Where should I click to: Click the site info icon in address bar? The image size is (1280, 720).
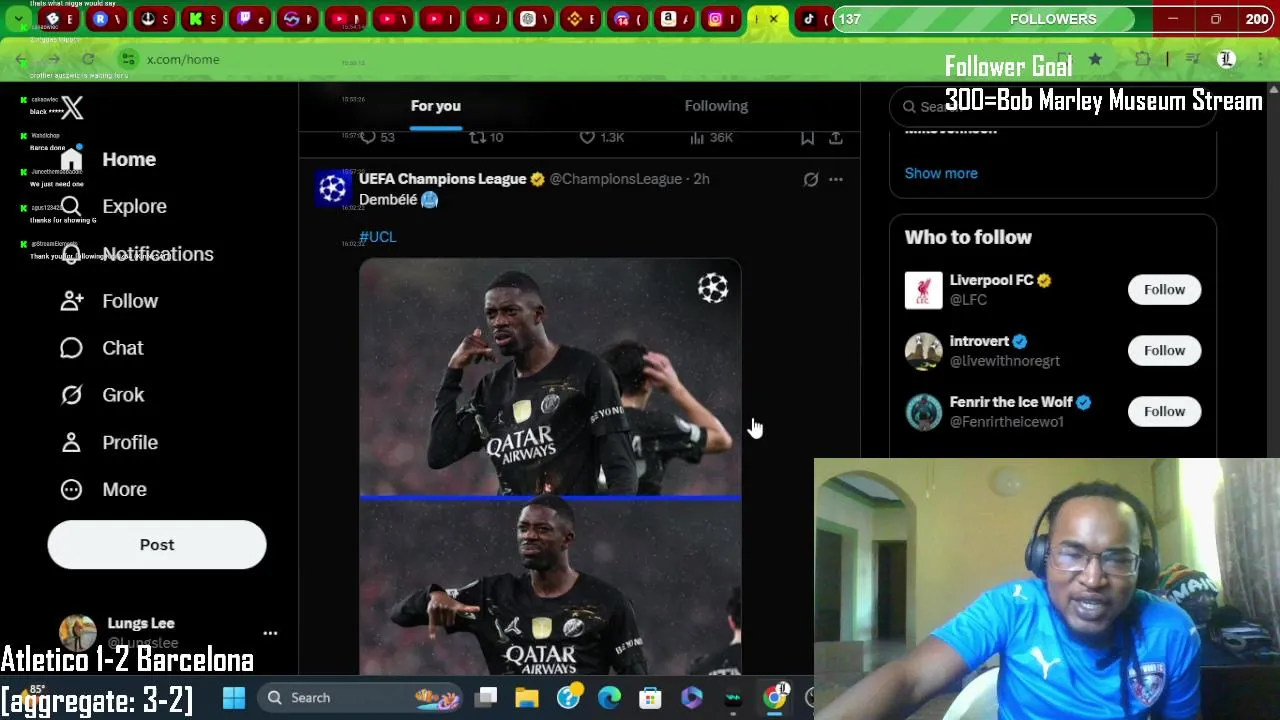coord(127,60)
